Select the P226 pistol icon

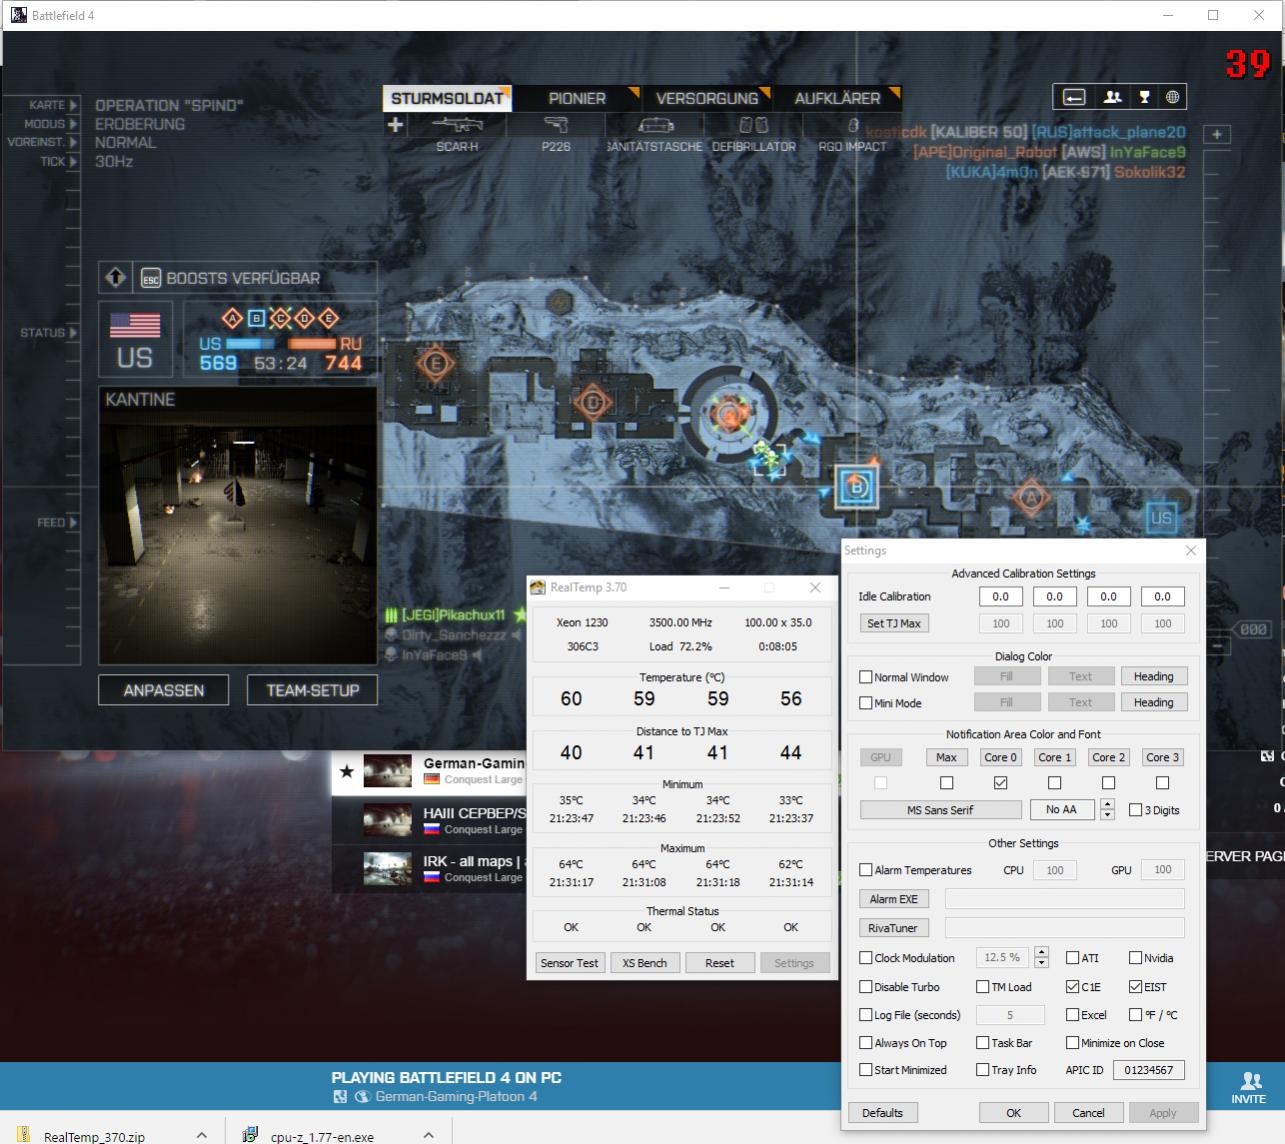pos(556,125)
